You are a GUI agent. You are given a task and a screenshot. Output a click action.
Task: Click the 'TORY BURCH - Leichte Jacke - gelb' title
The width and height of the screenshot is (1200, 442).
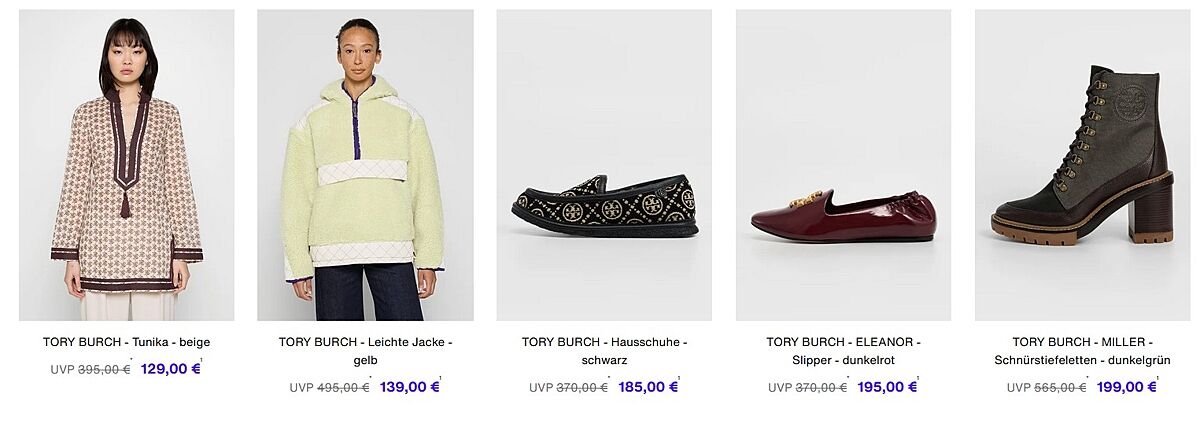[x=365, y=351]
